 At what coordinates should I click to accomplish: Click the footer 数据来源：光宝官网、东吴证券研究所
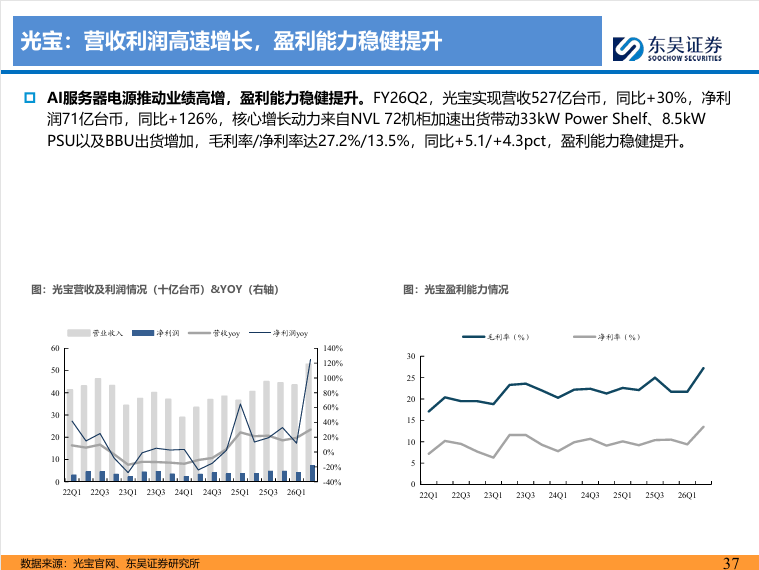tap(110, 563)
